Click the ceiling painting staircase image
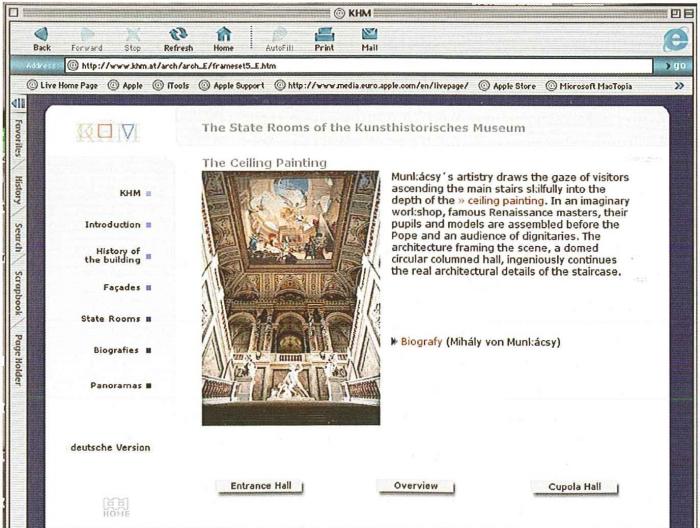Screen dimensions: 700x528 291,297
